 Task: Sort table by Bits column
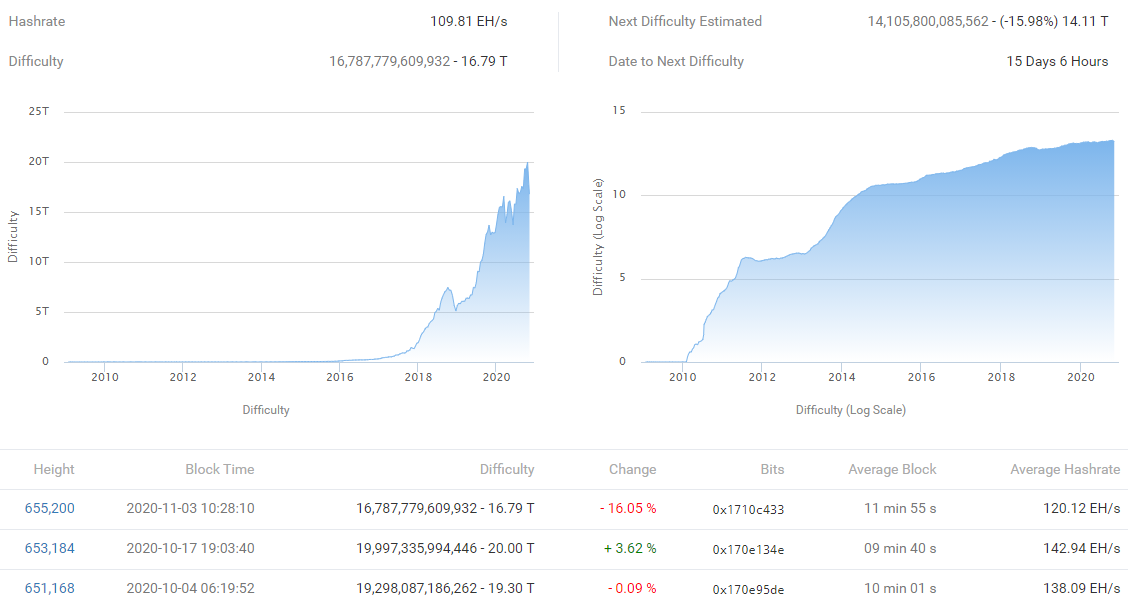(770, 469)
